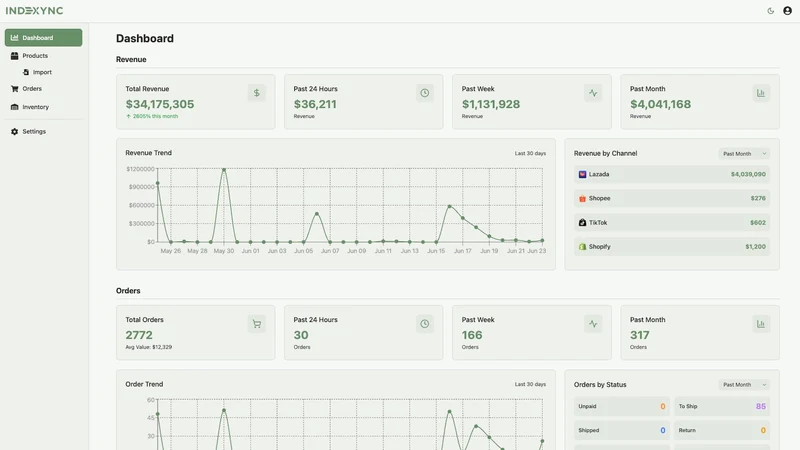Open Settings in the sidebar
The width and height of the screenshot is (800, 450).
point(43,131)
